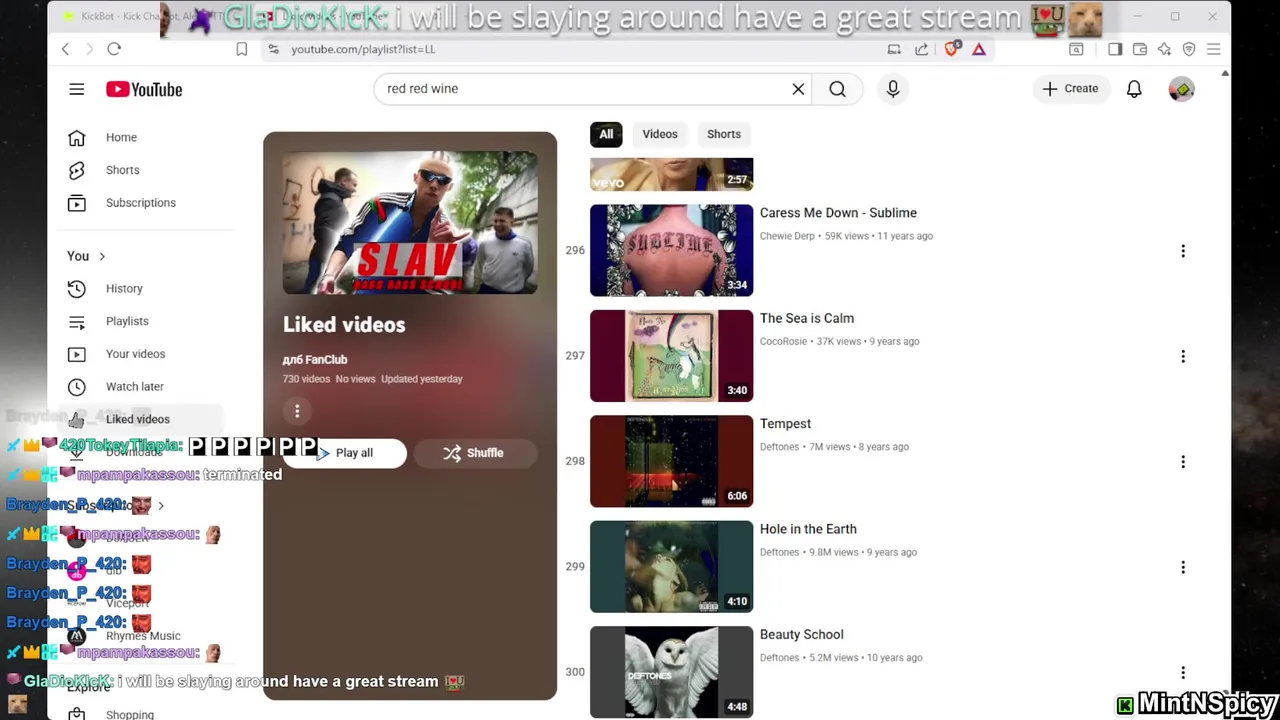1280x720 pixels.
Task: Click the Create button
Action: [x=1070, y=89]
